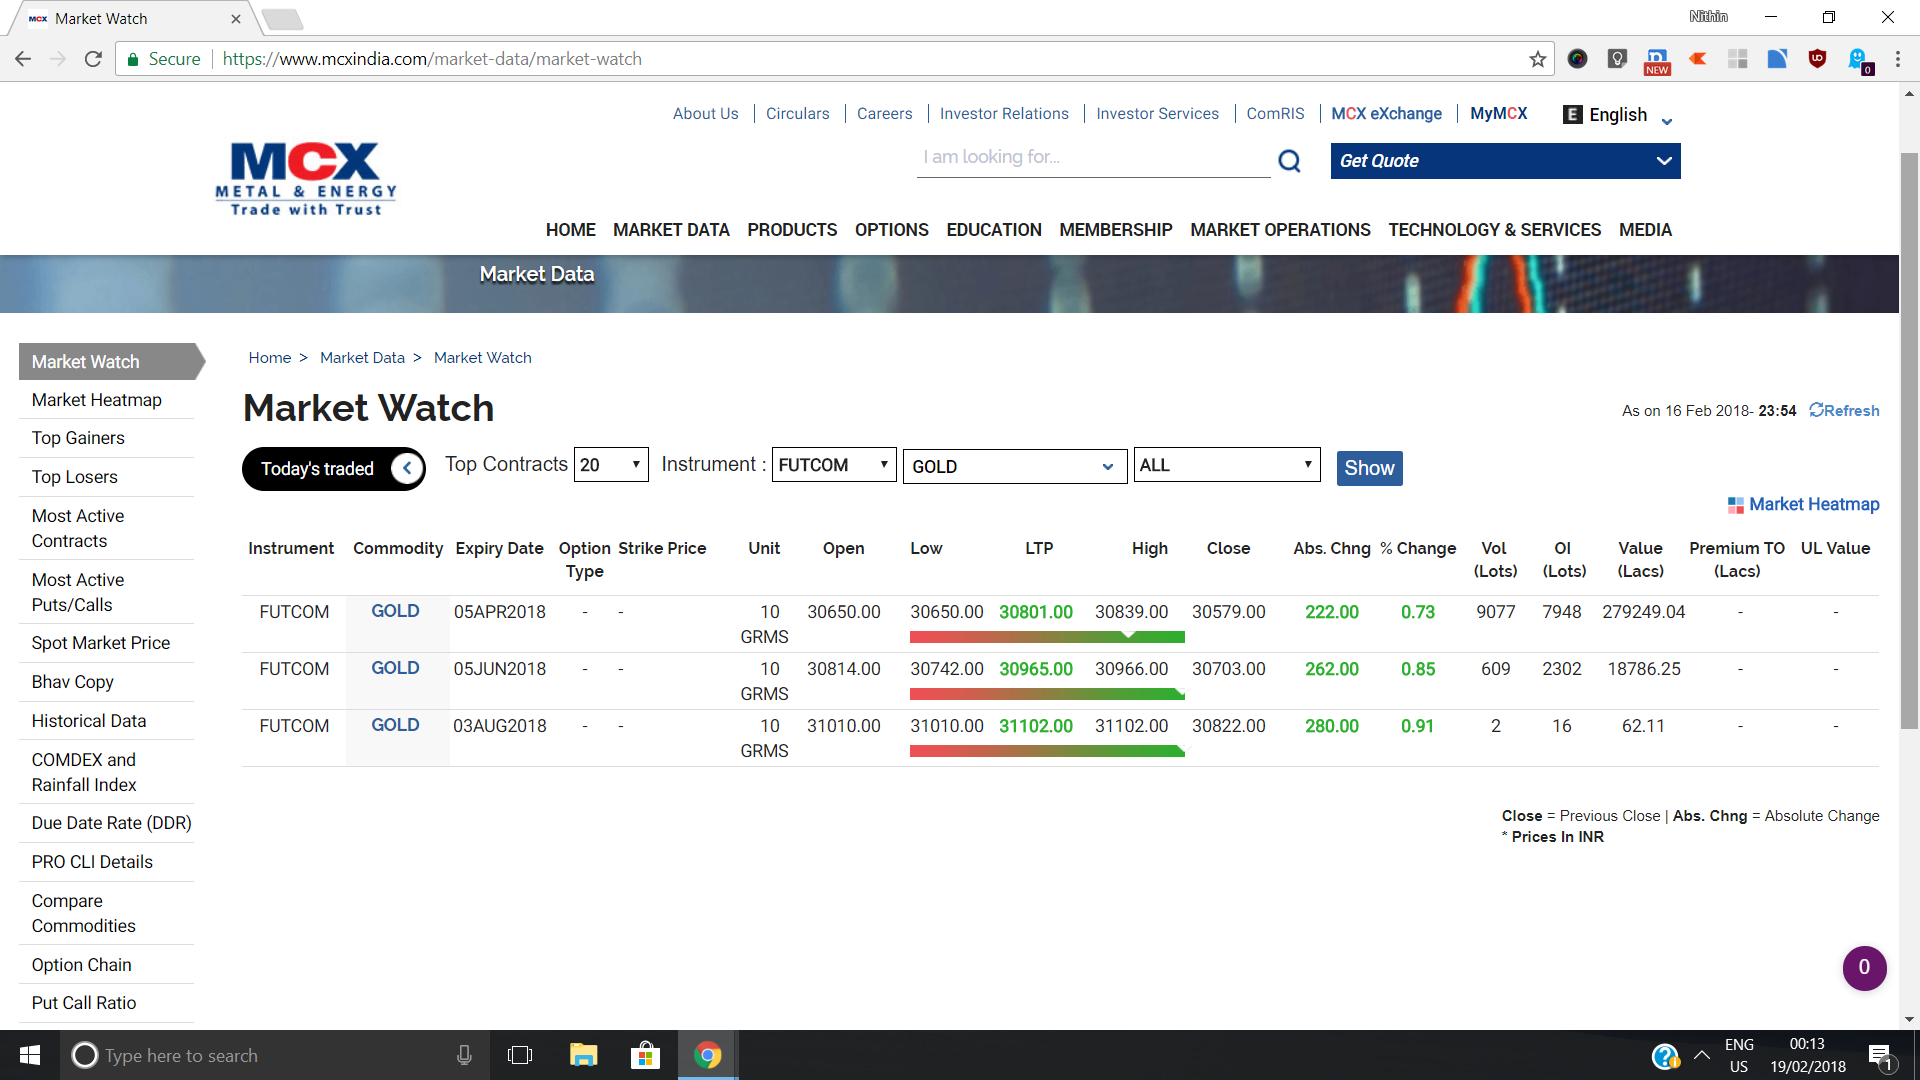Viewport: 1920px width, 1080px height.
Task: Click GOLD in the 05APR2018 row
Action: click(395, 611)
